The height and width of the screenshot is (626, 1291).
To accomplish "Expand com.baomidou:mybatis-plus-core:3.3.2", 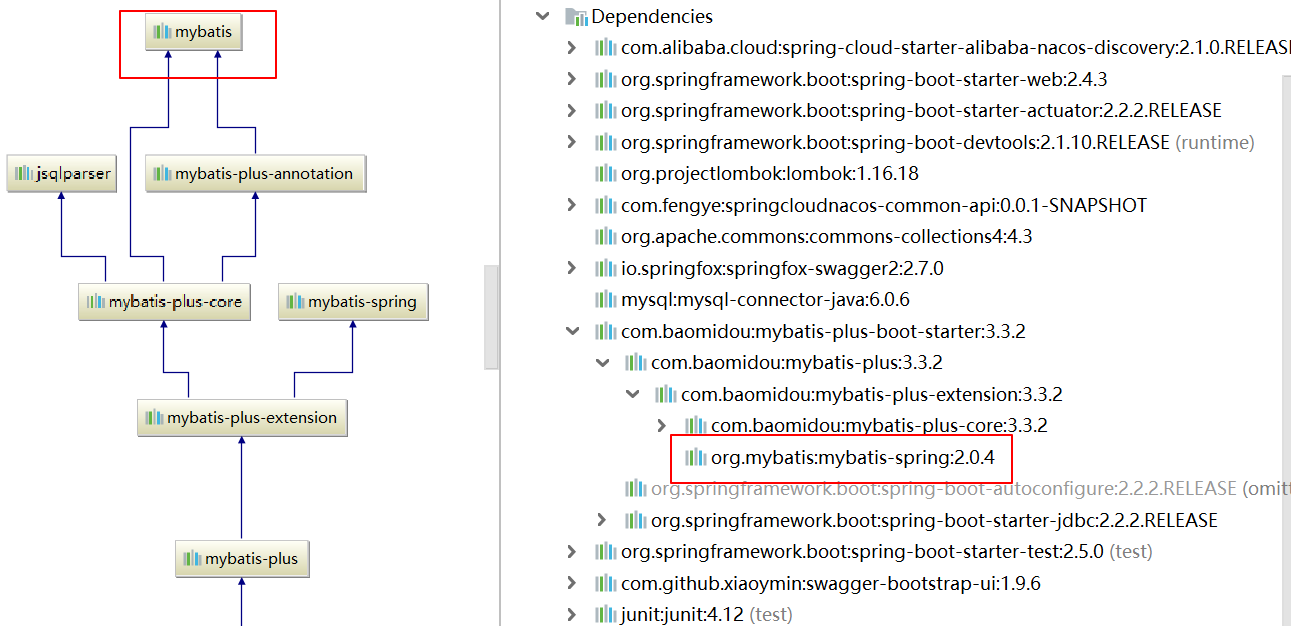I will coord(661,426).
